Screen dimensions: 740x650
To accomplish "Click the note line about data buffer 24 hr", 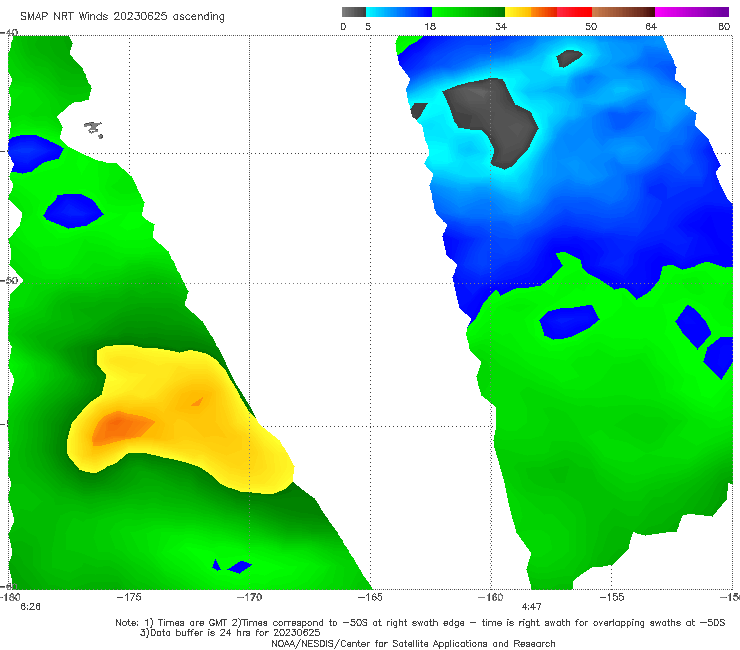I will [x=230, y=633].
